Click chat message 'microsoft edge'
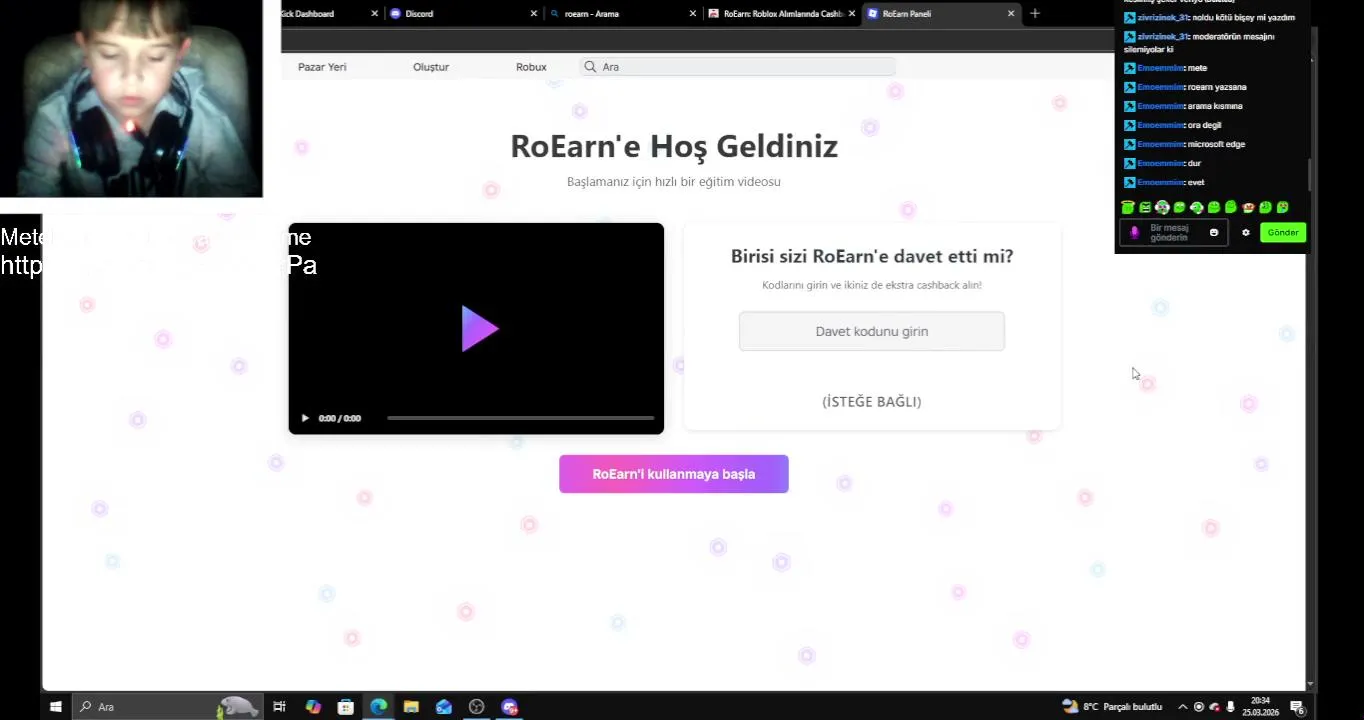The height and width of the screenshot is (720, 1364). coord(1216,144)
